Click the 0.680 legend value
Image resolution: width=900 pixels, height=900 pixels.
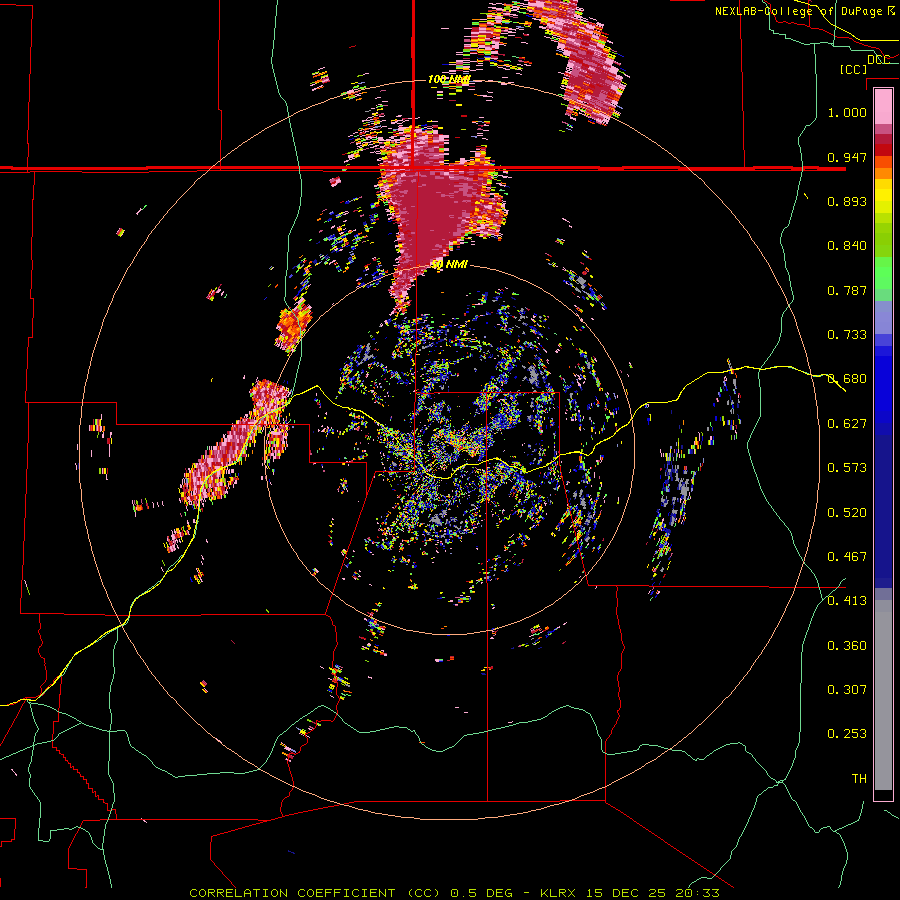pyautogui.click(x=847, y=379)
